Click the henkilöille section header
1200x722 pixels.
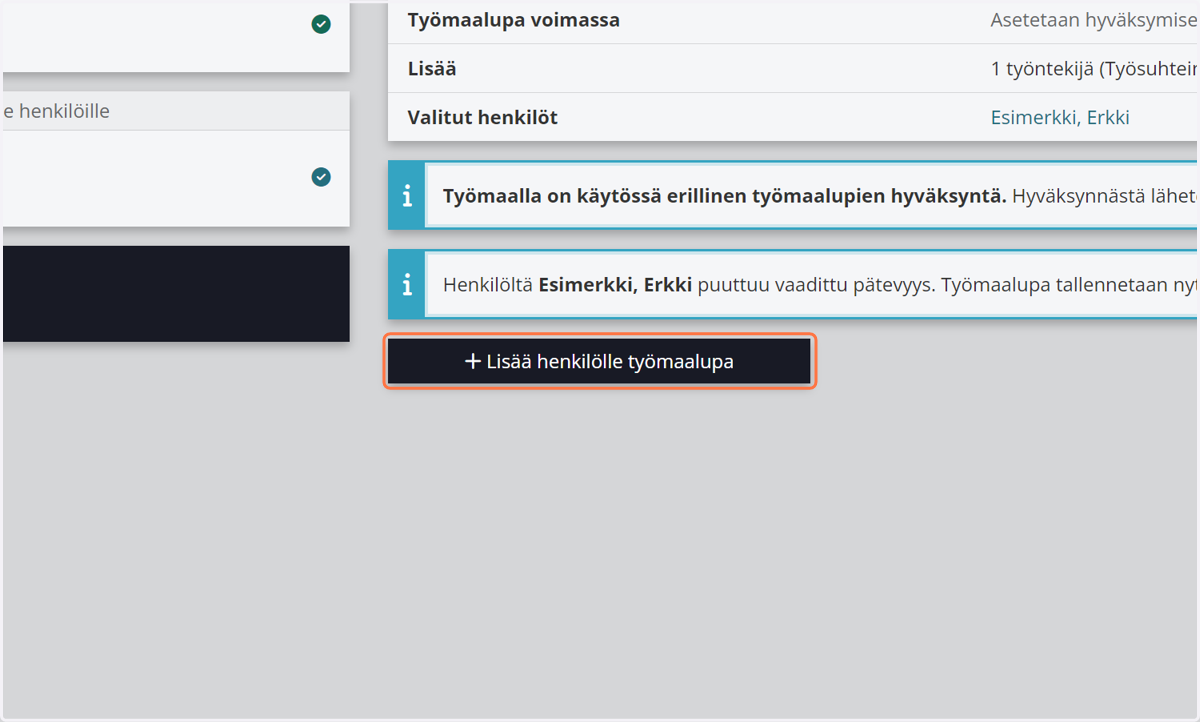point(176,111)
